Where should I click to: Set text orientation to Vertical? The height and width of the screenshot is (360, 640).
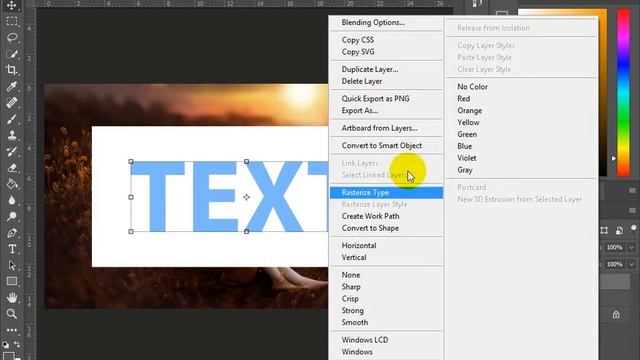[354, 258]
